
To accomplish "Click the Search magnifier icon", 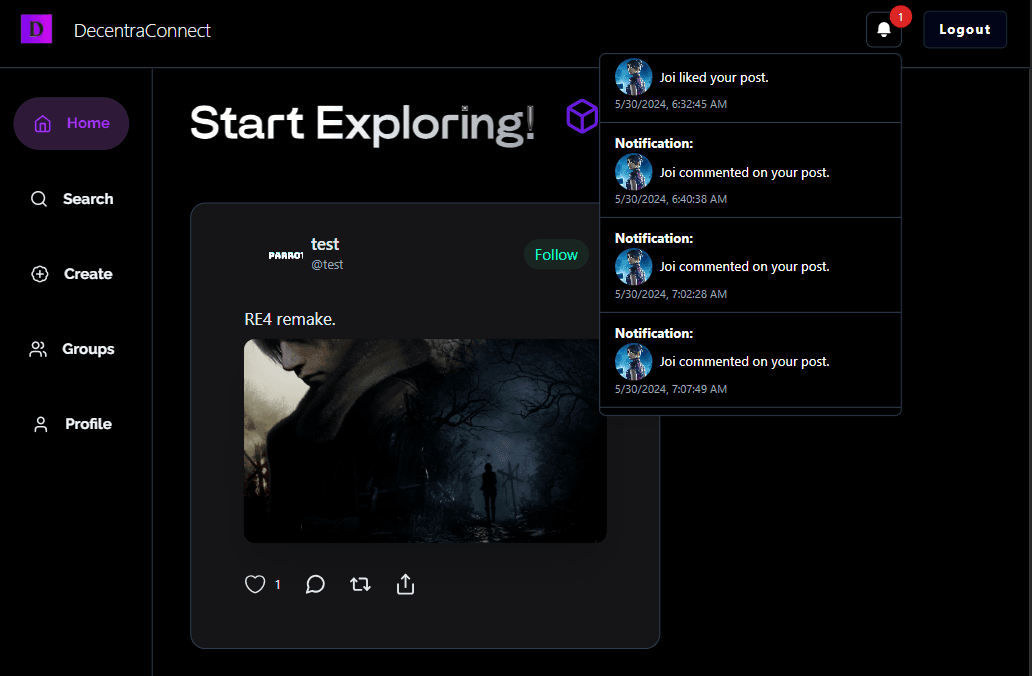I will (39, 199).
